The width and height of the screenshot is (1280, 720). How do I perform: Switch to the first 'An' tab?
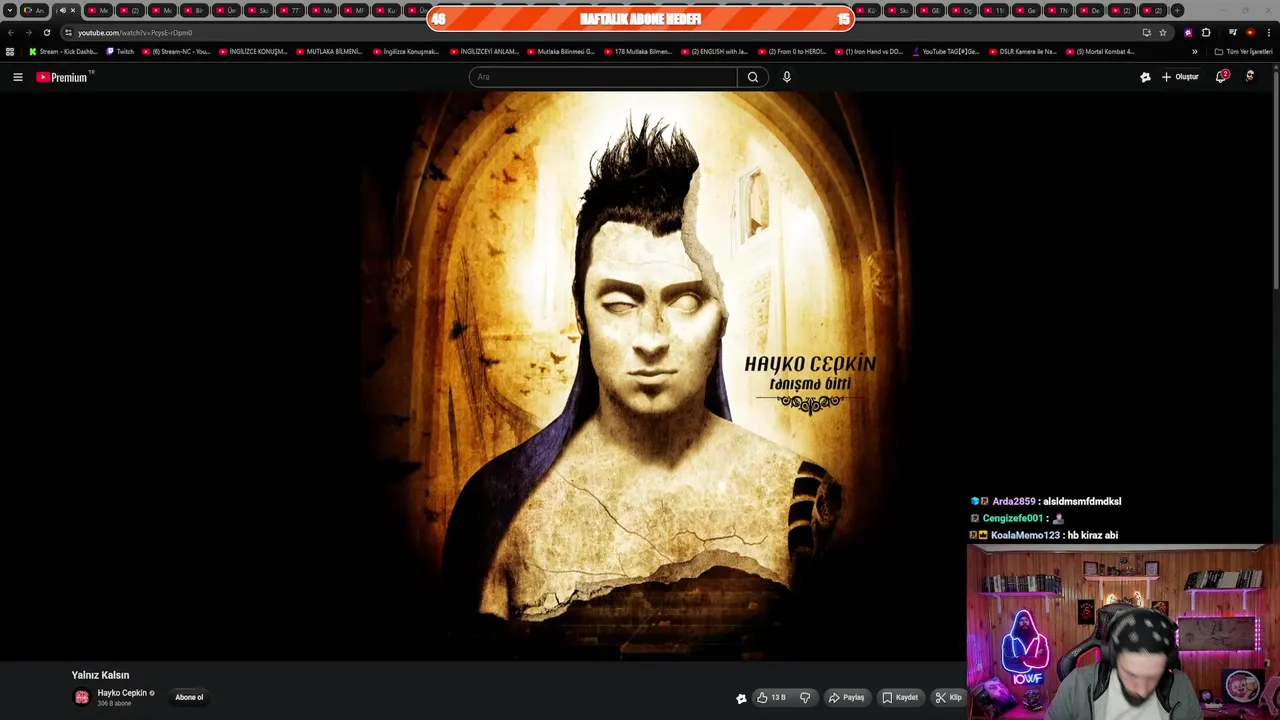click(35, 10)
